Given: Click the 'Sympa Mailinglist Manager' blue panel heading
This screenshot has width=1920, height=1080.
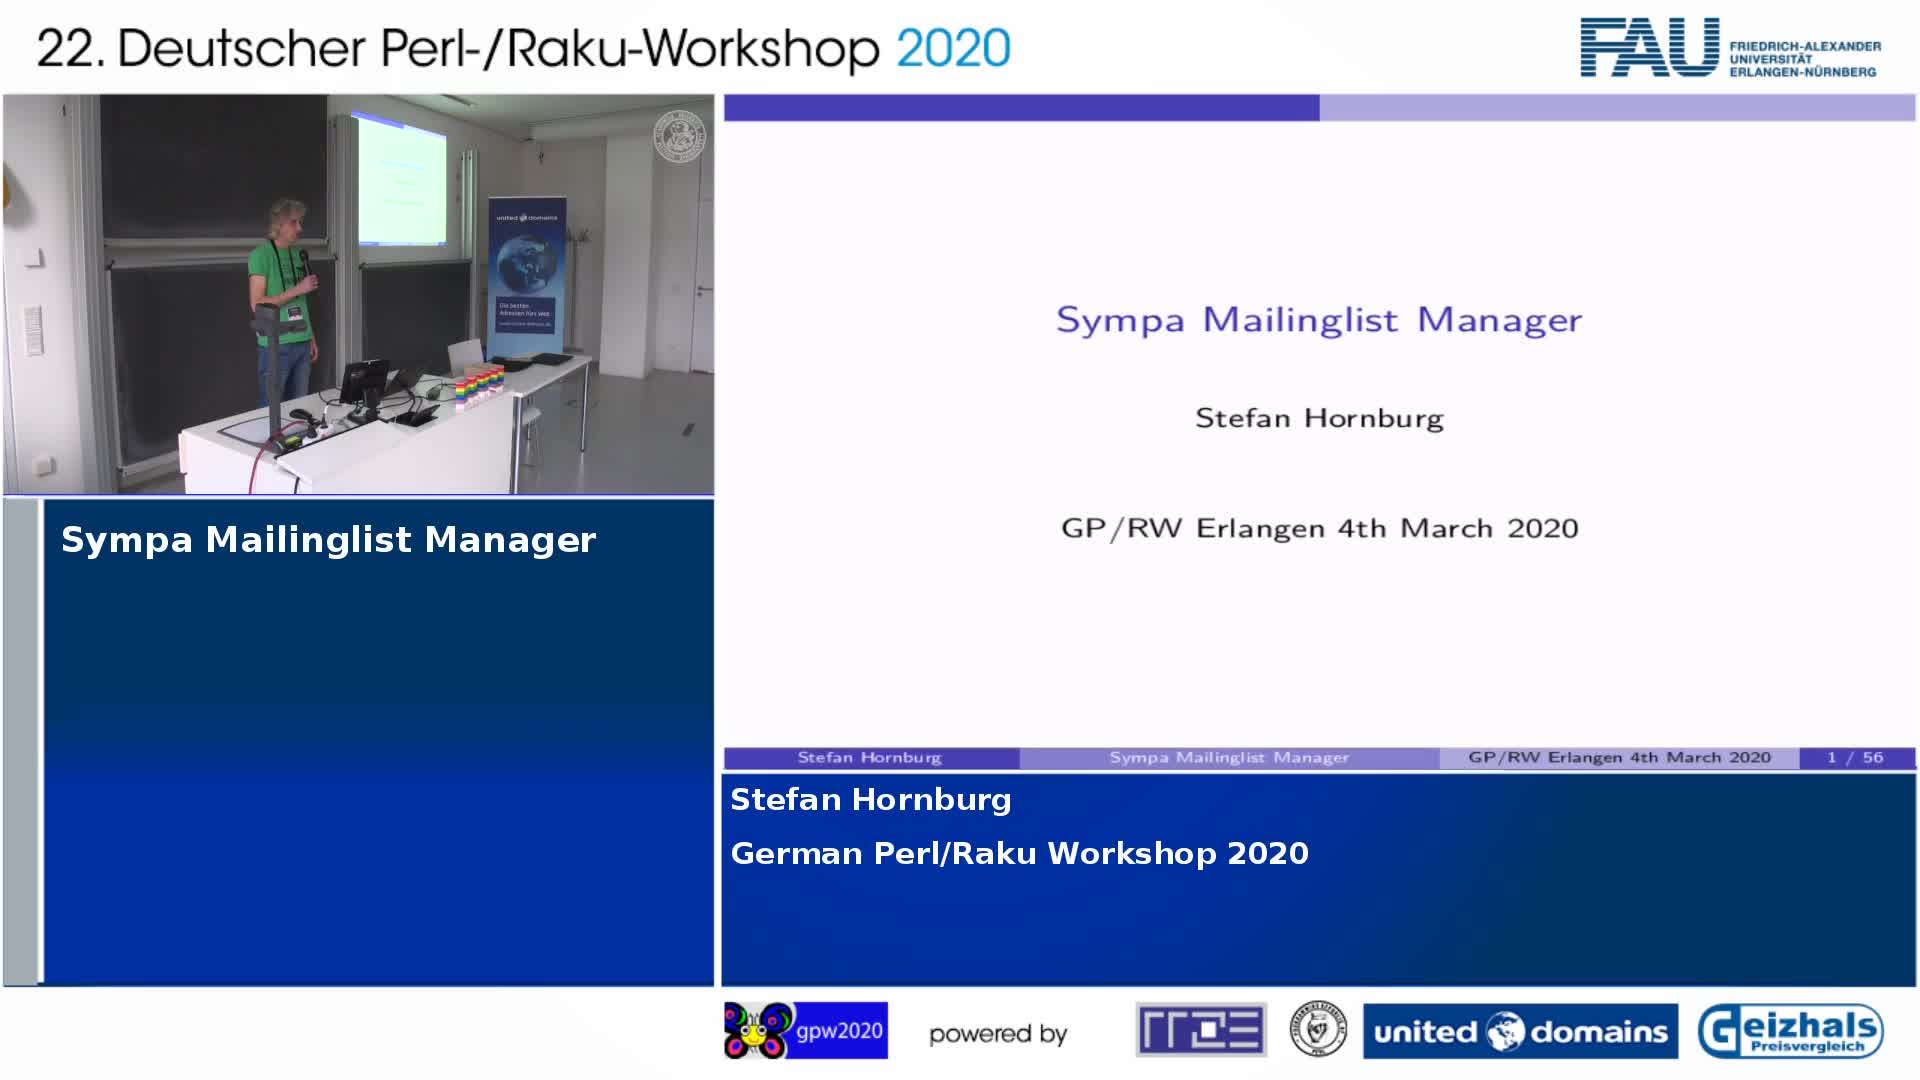Looking at the screenshot, I should (x=328, y=540).
